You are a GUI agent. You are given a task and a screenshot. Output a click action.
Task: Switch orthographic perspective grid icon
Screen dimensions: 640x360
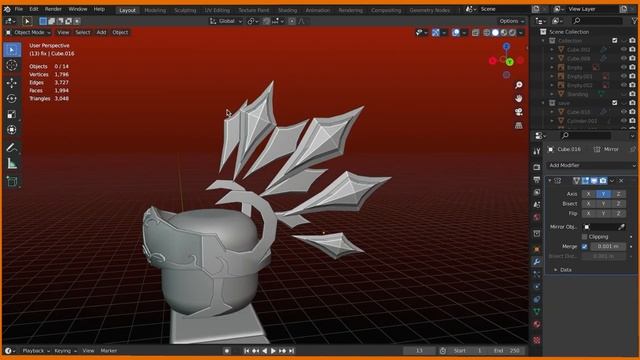(x=518, y=125)
